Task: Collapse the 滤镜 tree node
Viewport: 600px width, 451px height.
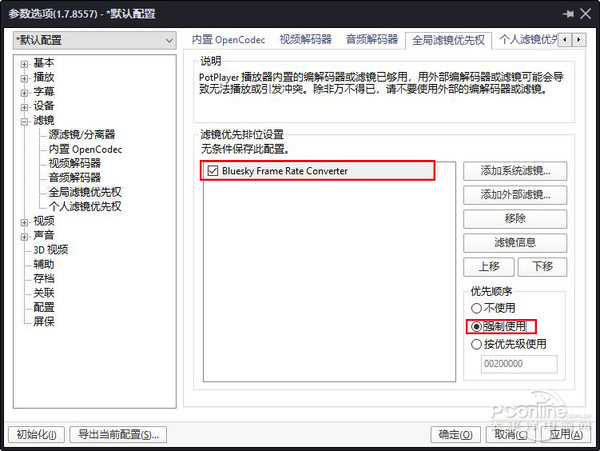Action: tap(23, 120)
